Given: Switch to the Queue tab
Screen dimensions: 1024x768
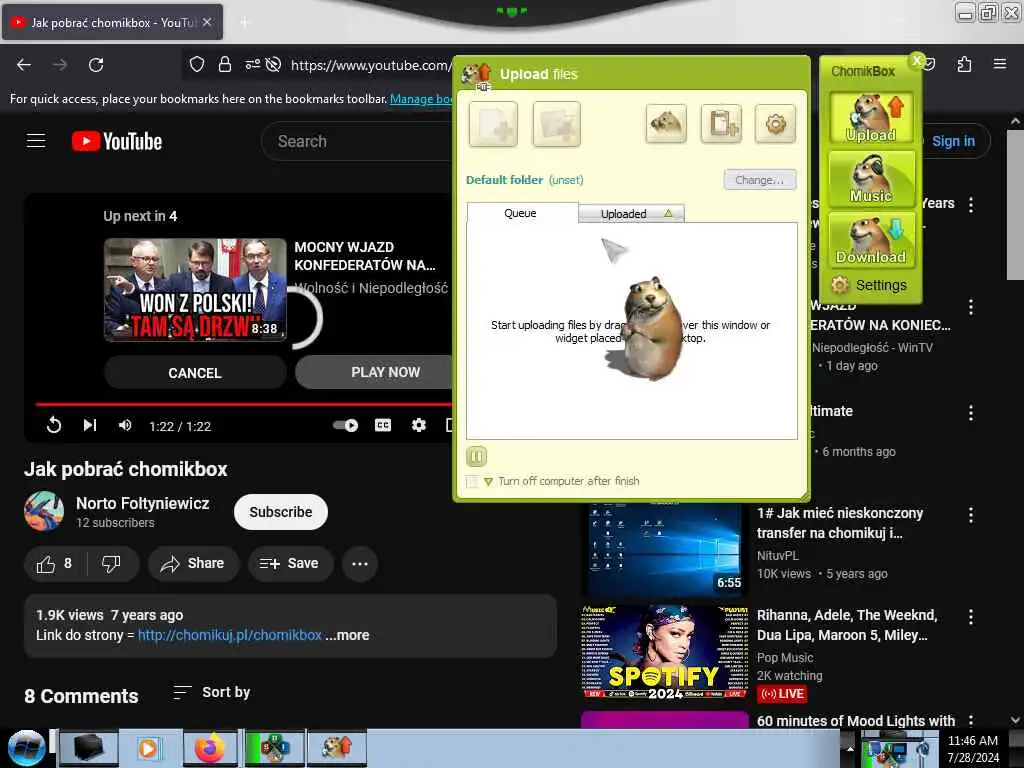Looking at the screenshot, I should pos(521,213).
